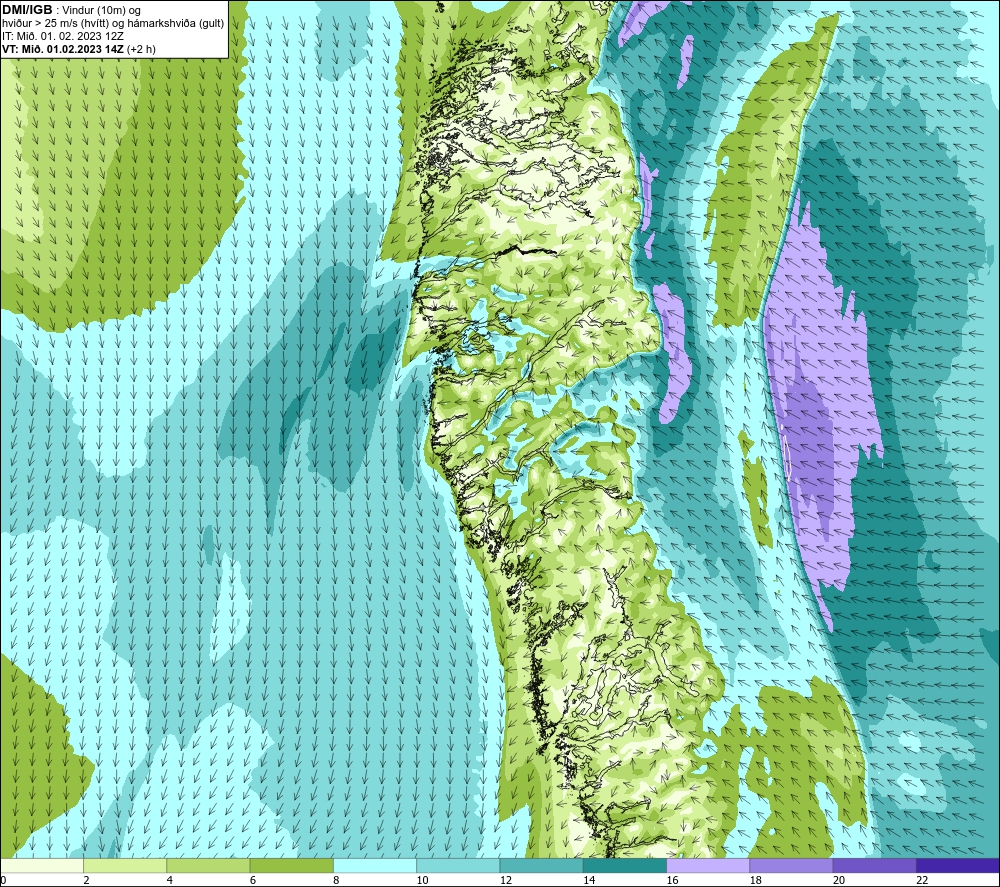Click the scale label "14"
The height and width of the screenshot is (887, 1000).
click(x=589, y=880)
